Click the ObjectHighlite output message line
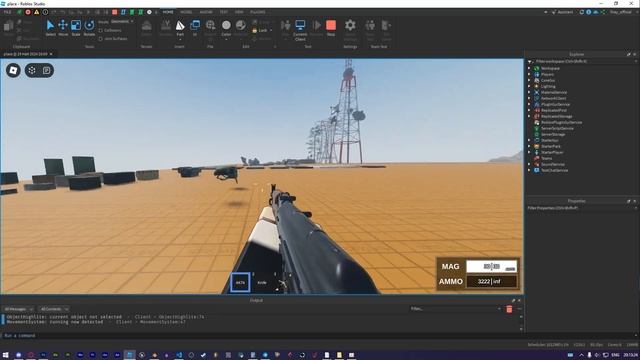The image size is (640, 360). [105, 317]
